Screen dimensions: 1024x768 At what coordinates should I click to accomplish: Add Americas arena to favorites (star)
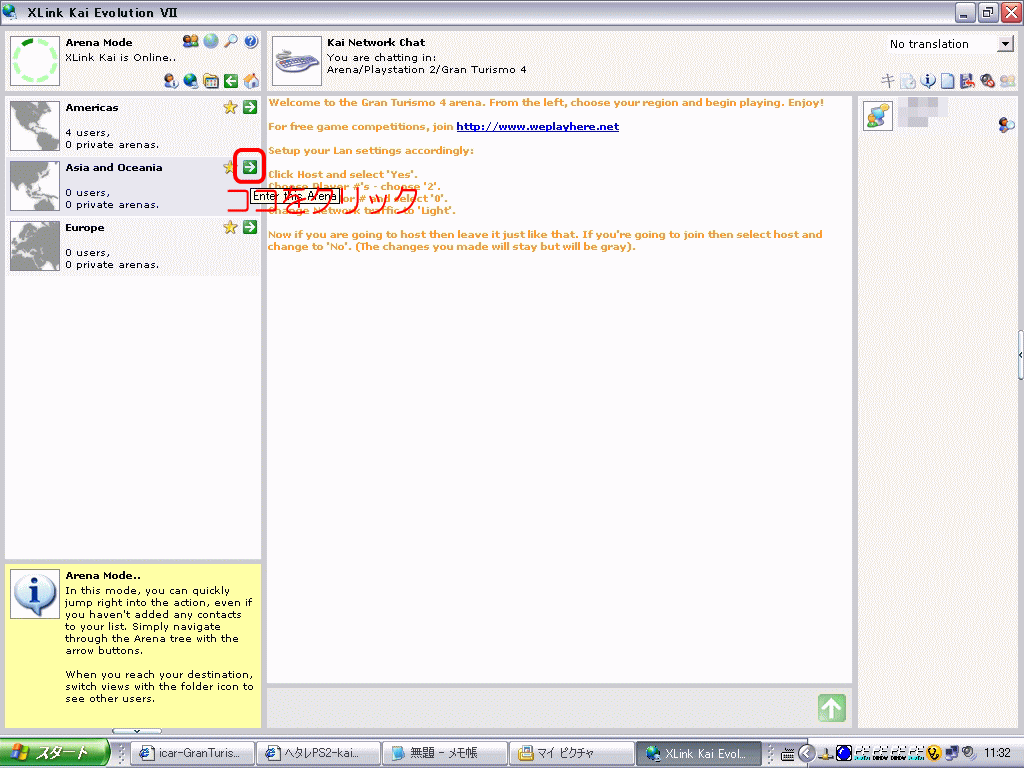[230, 107]
